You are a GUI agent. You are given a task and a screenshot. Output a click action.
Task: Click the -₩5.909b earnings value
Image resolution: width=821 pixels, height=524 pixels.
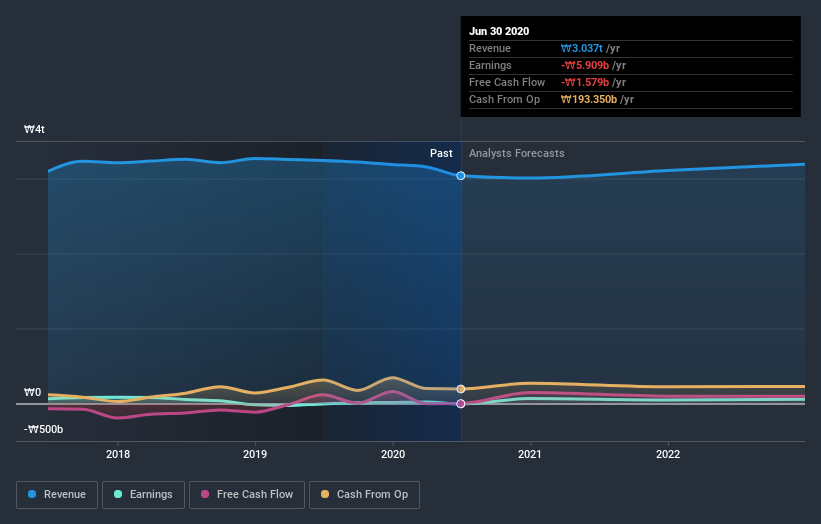tap(585, 65)
